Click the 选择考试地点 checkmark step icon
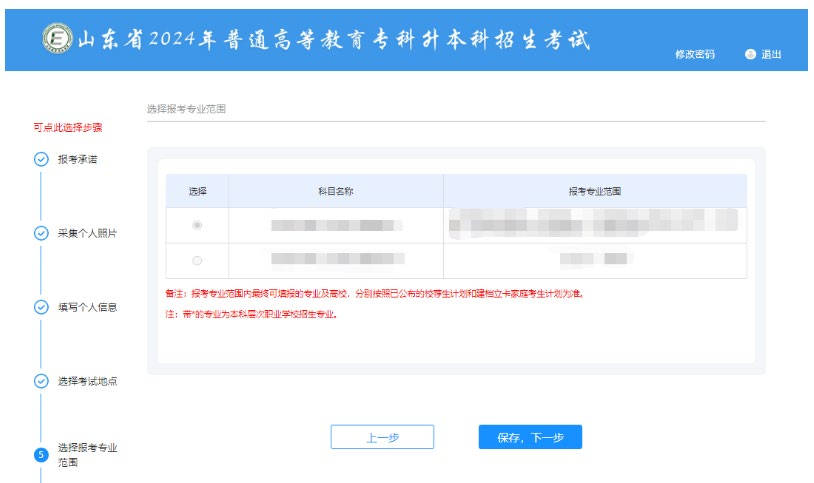Screen dimensions: 814x483 [41, 381]
